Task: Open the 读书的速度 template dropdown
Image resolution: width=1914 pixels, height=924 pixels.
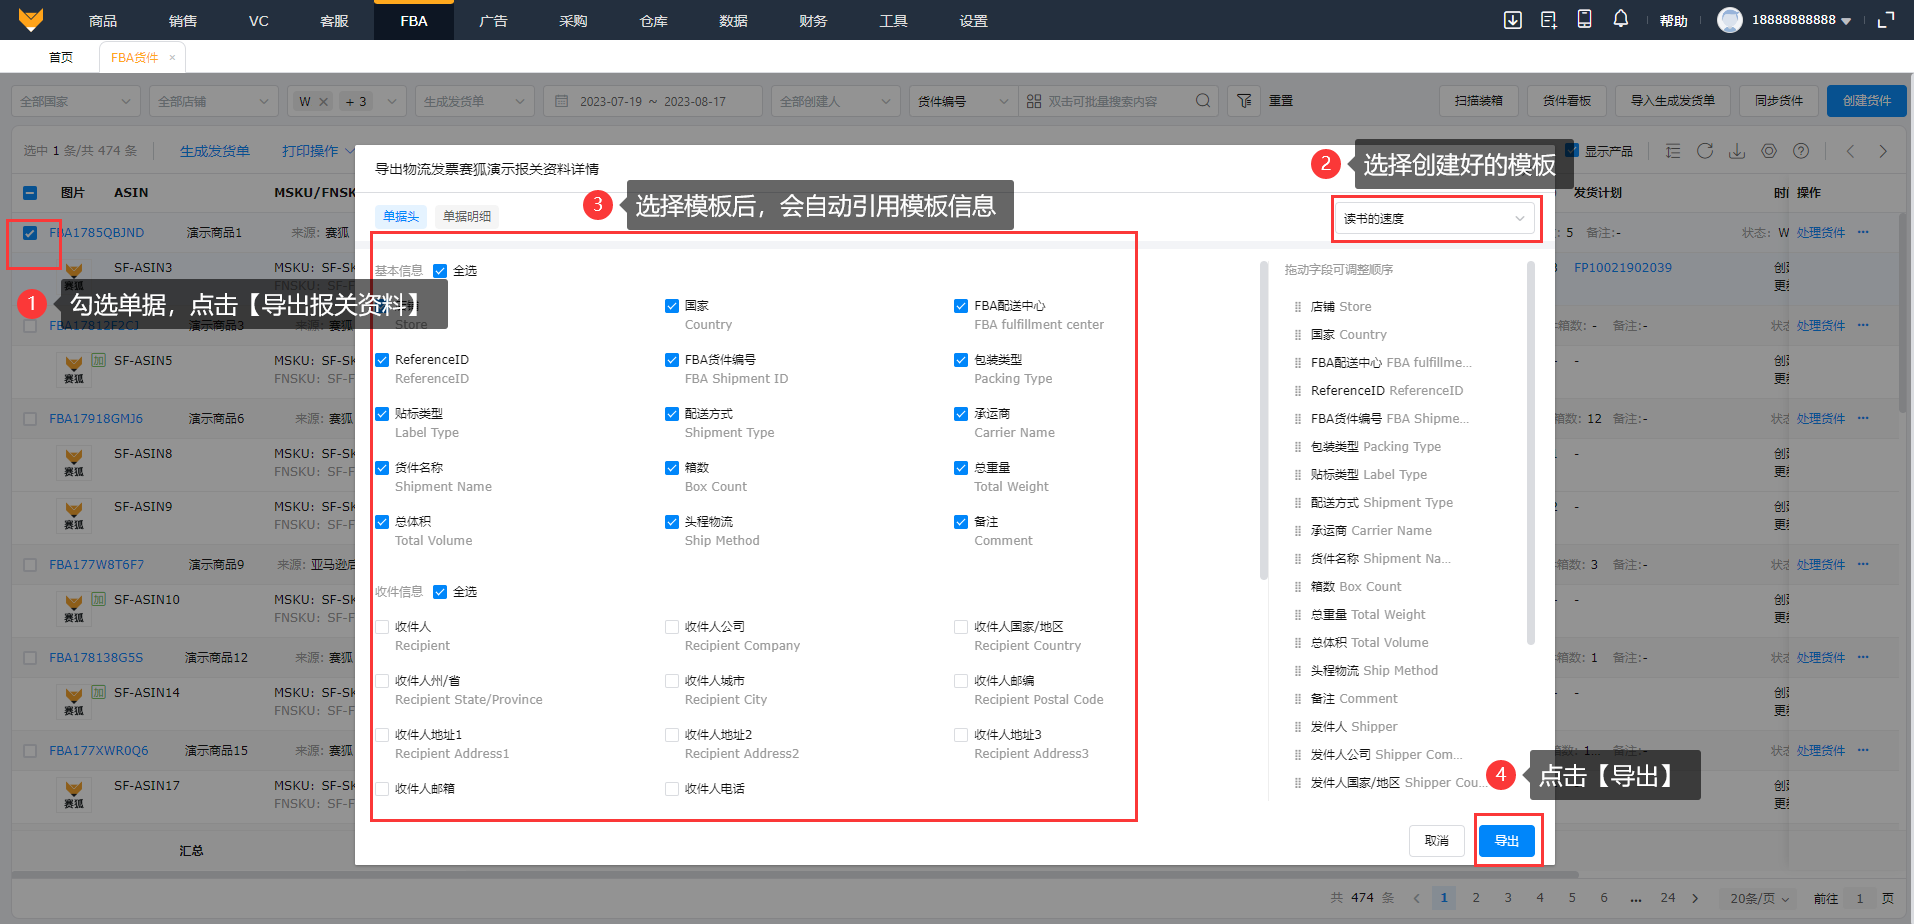Action: tap(1434, 219)
